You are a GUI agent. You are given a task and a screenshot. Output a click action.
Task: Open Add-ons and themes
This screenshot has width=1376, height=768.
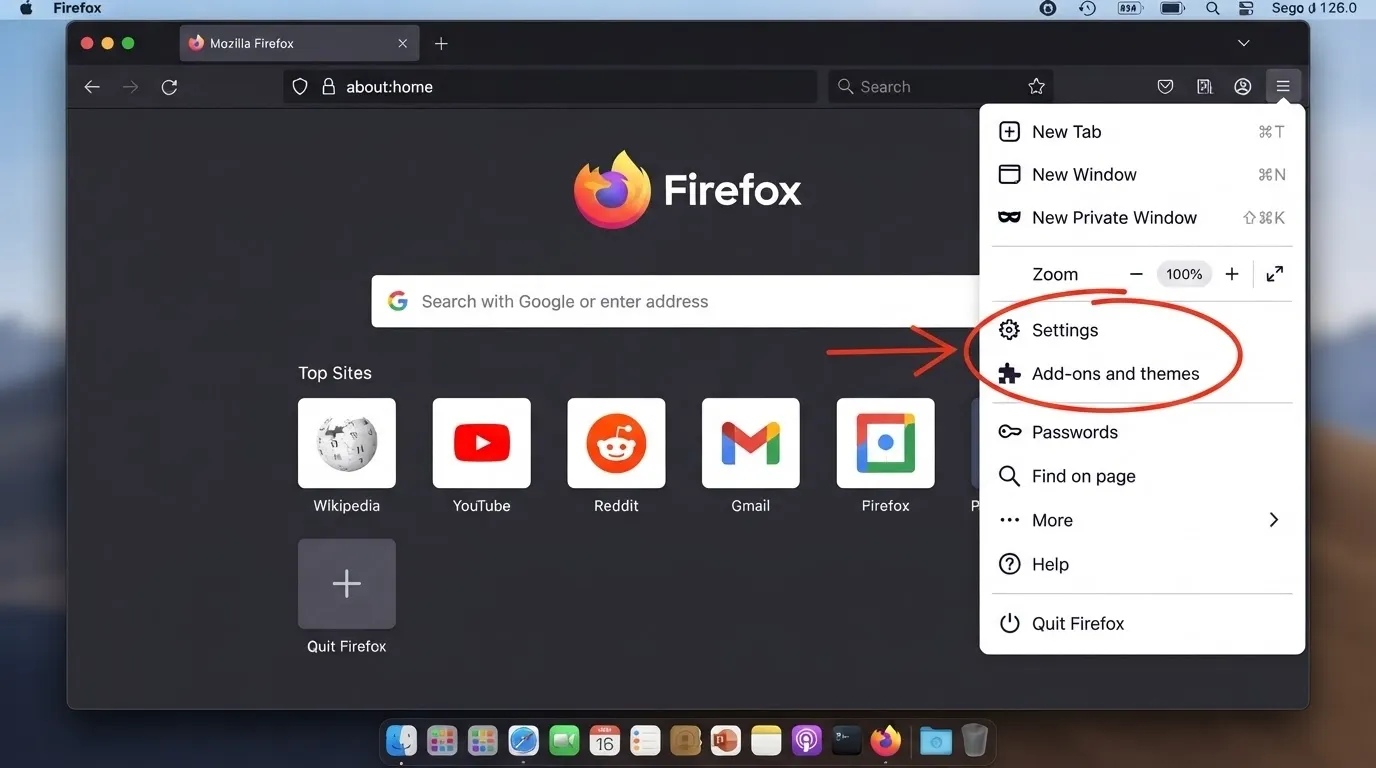1142,374
